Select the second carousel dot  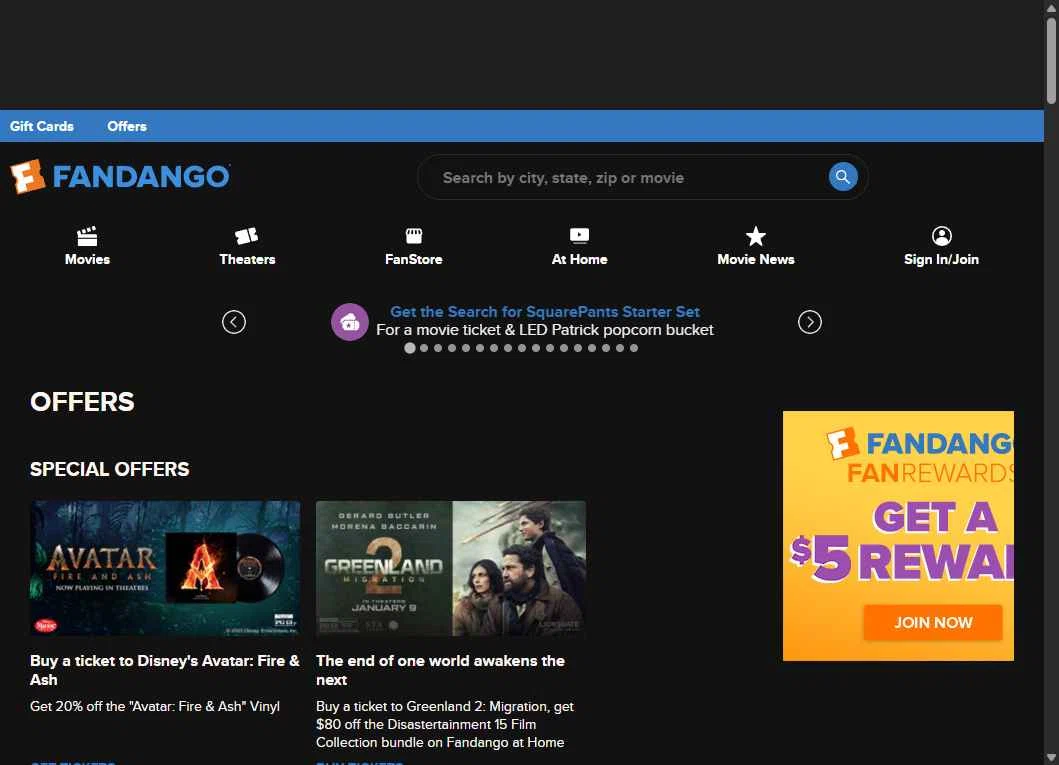423,348
